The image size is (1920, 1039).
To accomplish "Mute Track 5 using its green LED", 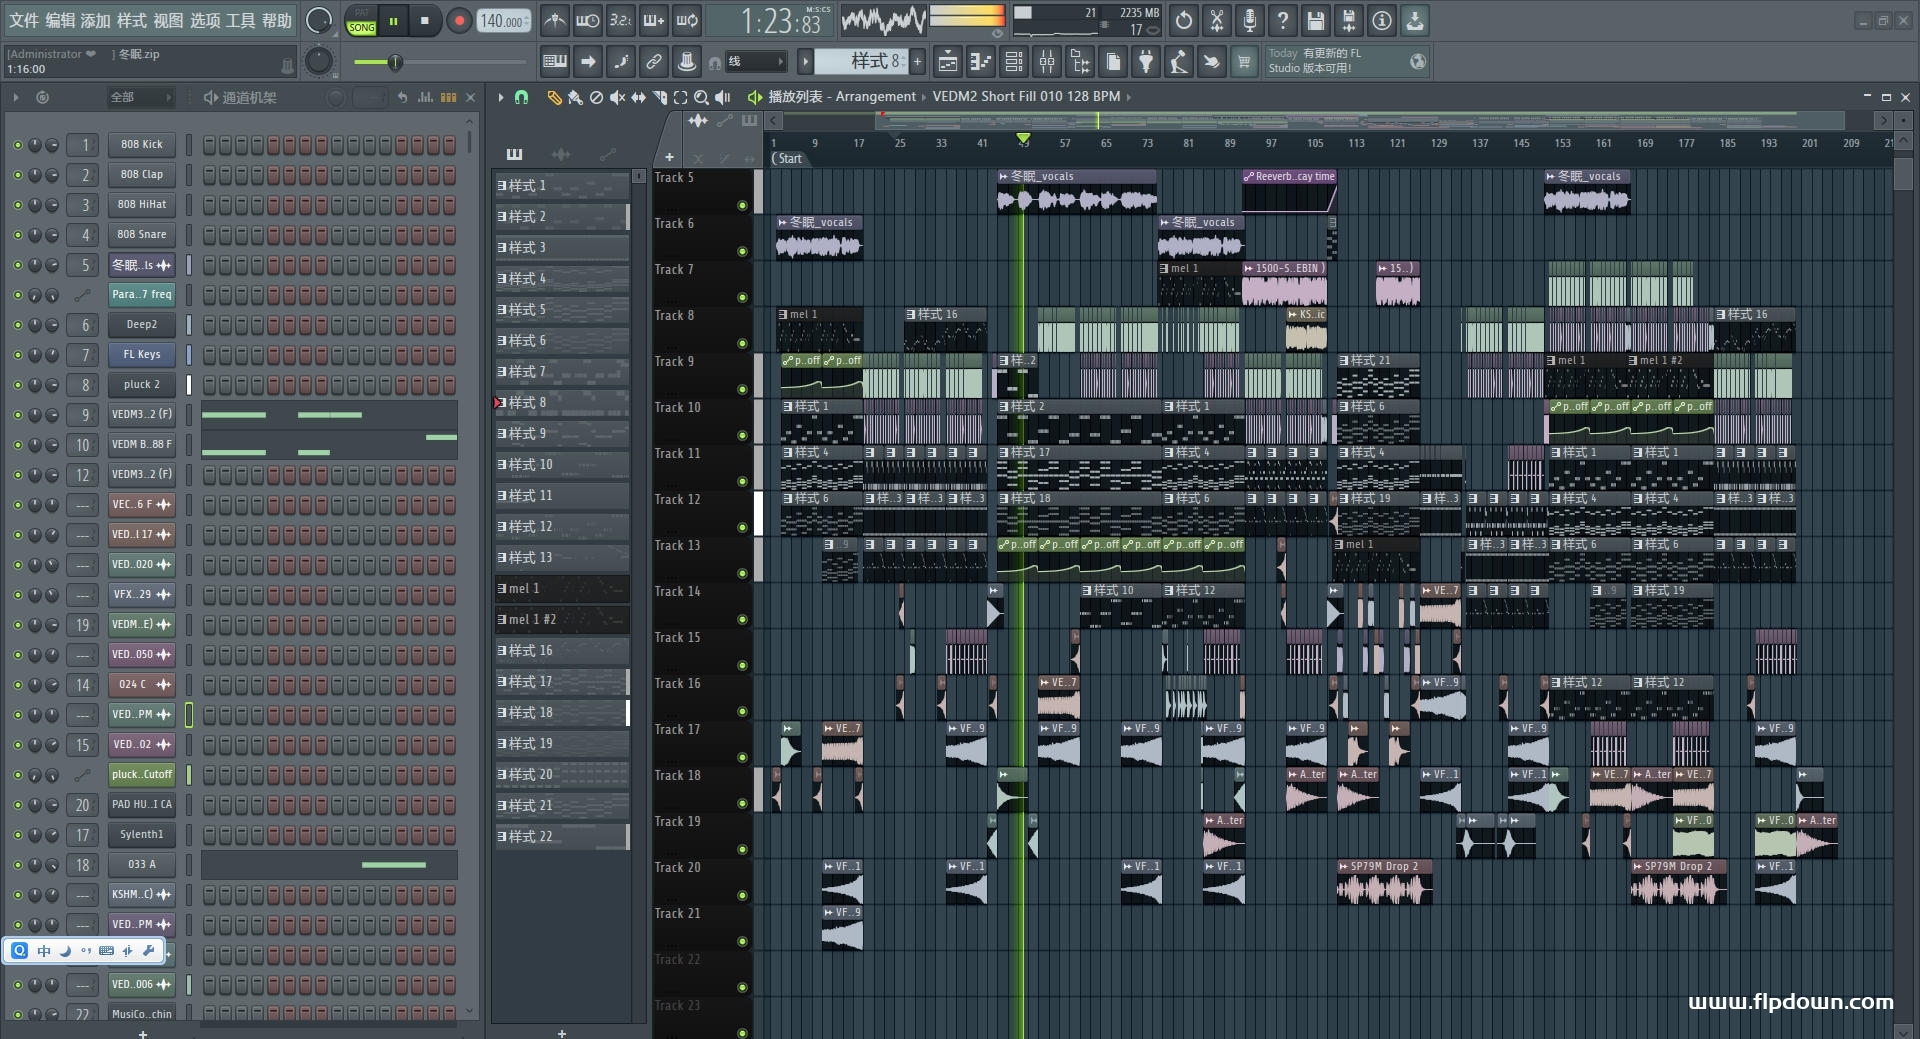I will tap(742, 206).
